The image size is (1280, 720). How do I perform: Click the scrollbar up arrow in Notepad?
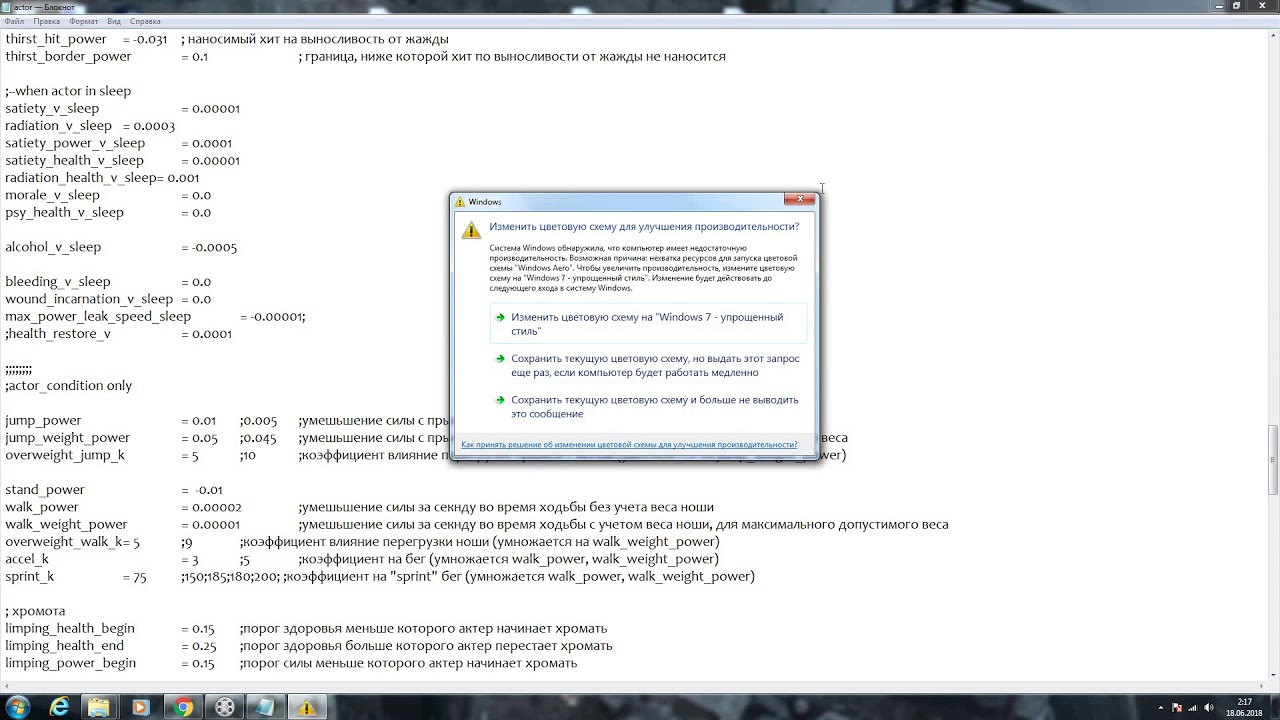click(x=1274, y=35)
